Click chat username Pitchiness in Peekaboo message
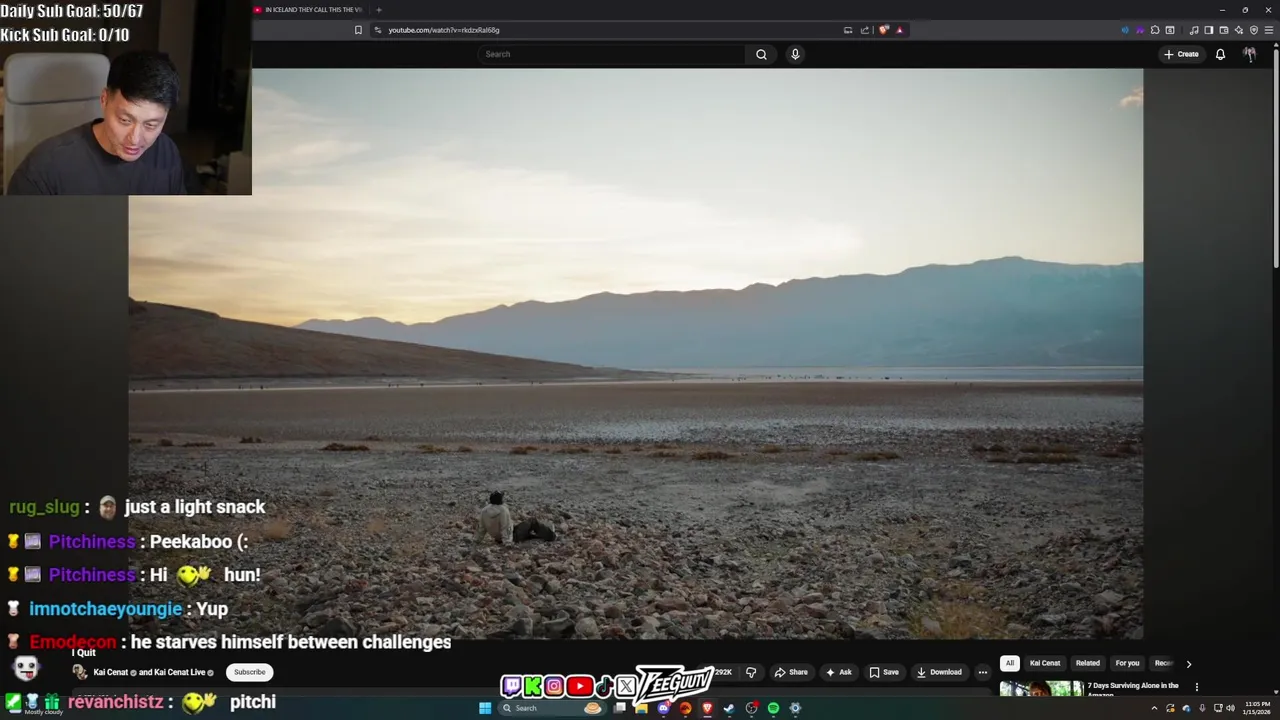 click(92, 541)
